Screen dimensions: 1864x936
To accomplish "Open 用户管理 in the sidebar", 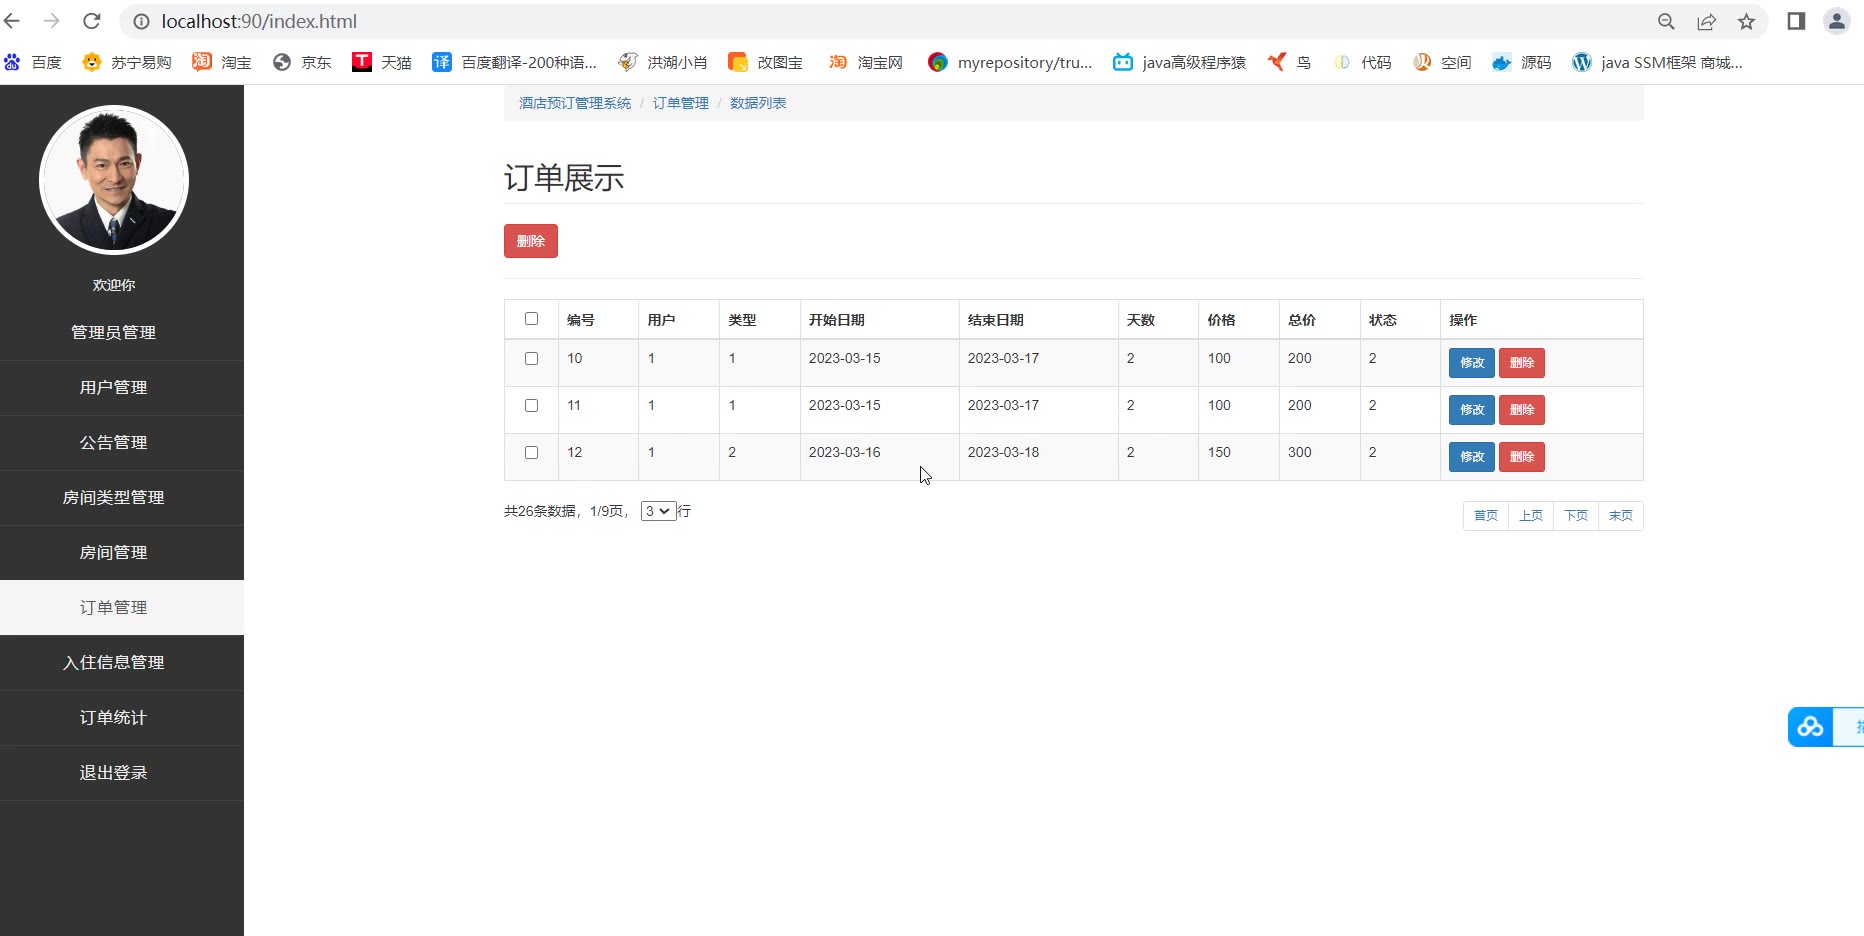I will pos(113,387).
